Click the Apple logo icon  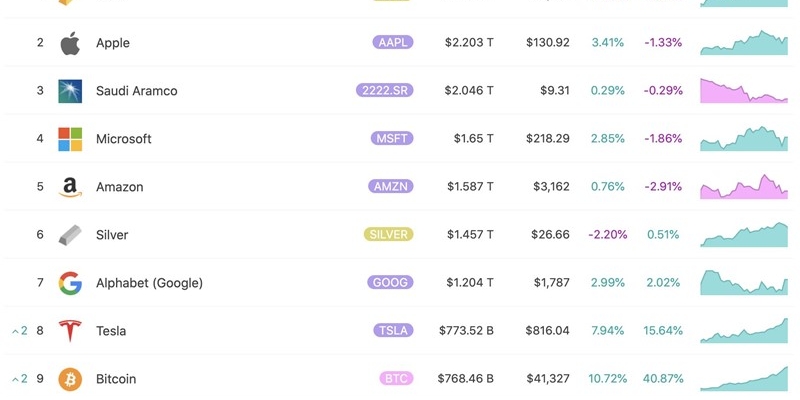(70, 43)
